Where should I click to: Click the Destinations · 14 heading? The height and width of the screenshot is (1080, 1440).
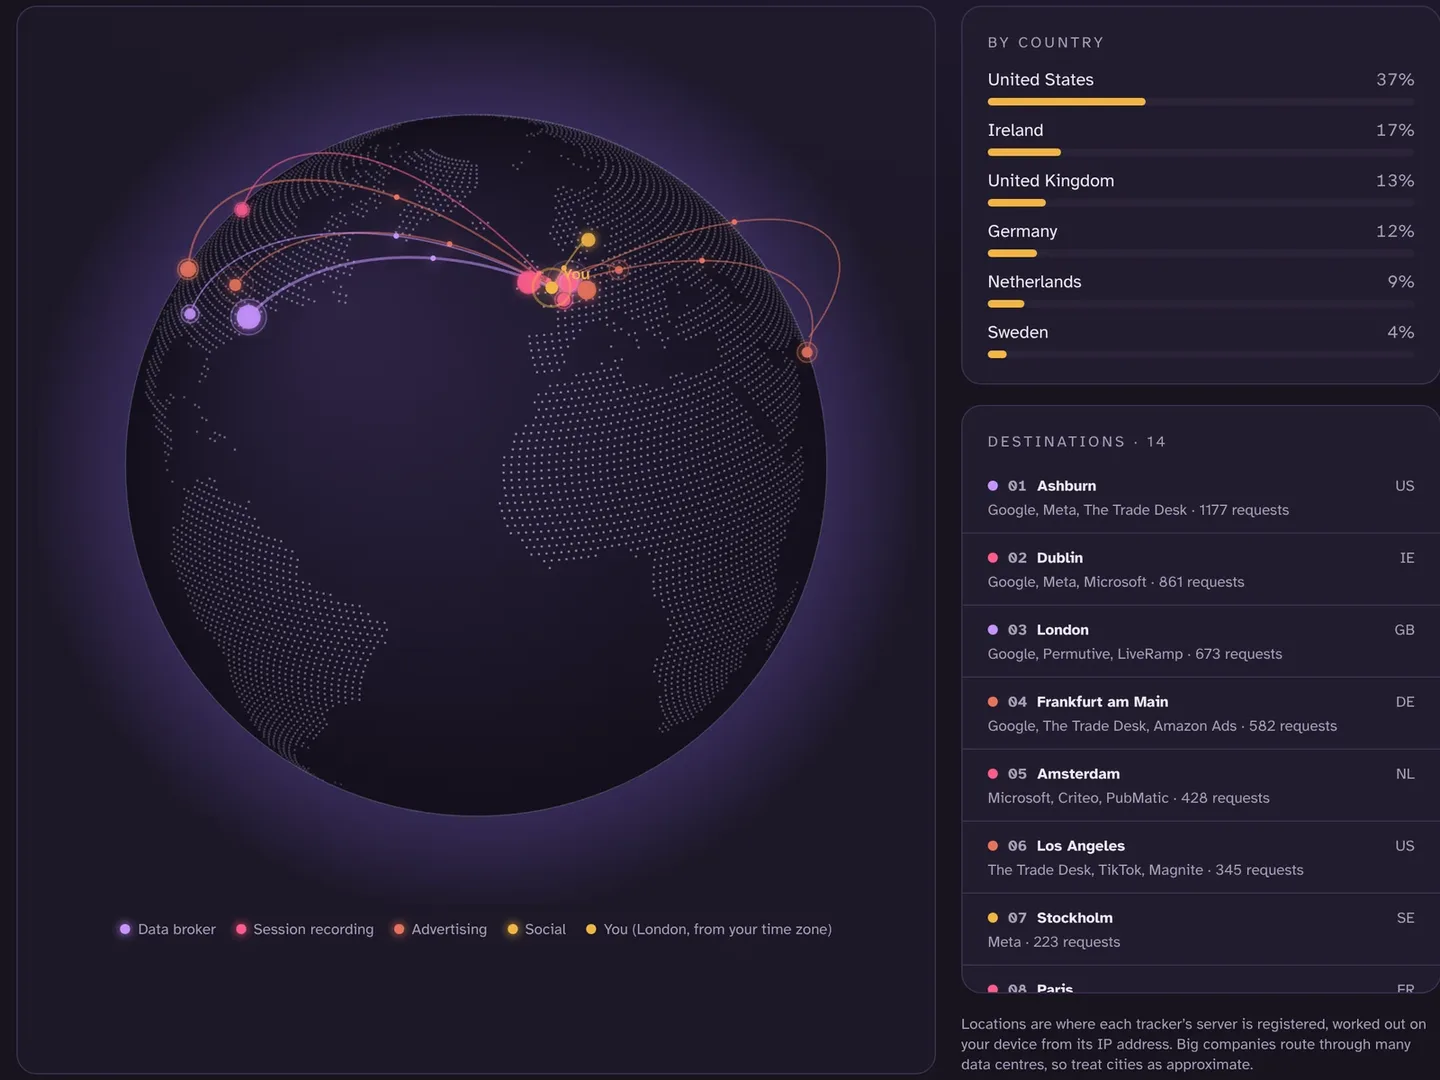(1076, 442)
